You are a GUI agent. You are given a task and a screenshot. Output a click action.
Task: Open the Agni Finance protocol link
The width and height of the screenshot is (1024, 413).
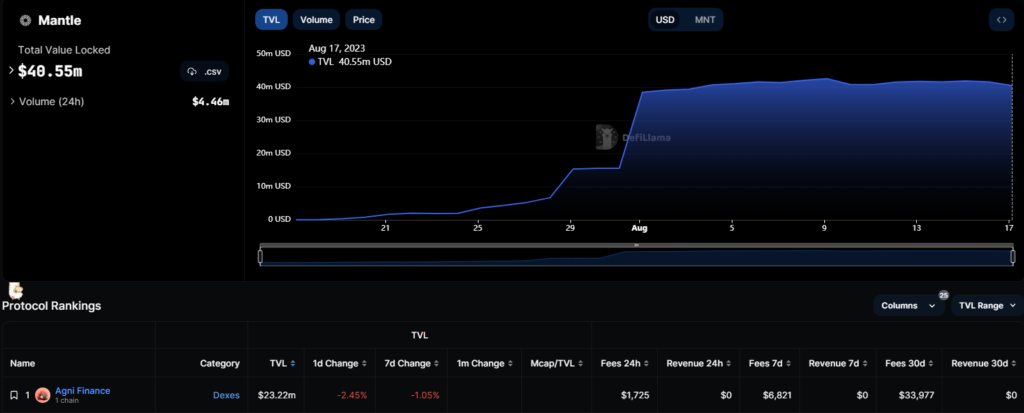tap(84, 390)
